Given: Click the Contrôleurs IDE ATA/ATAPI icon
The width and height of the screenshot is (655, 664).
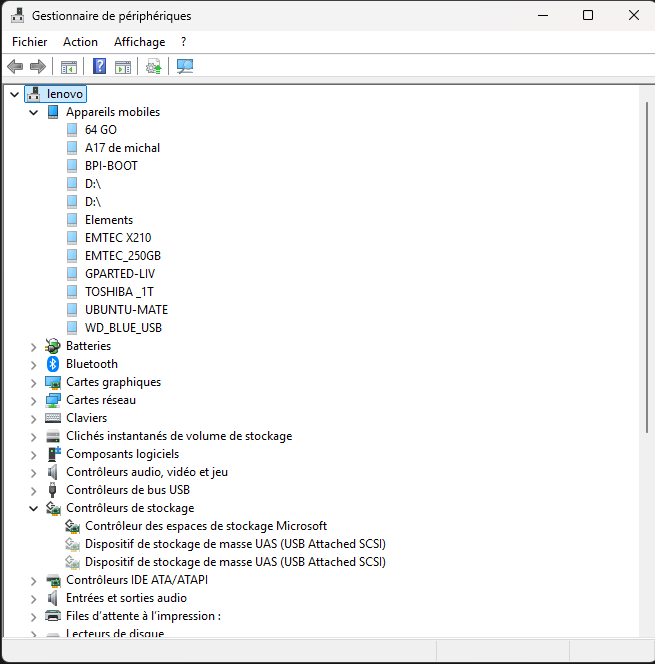Looking at the screenshot, I should [53, 580].
